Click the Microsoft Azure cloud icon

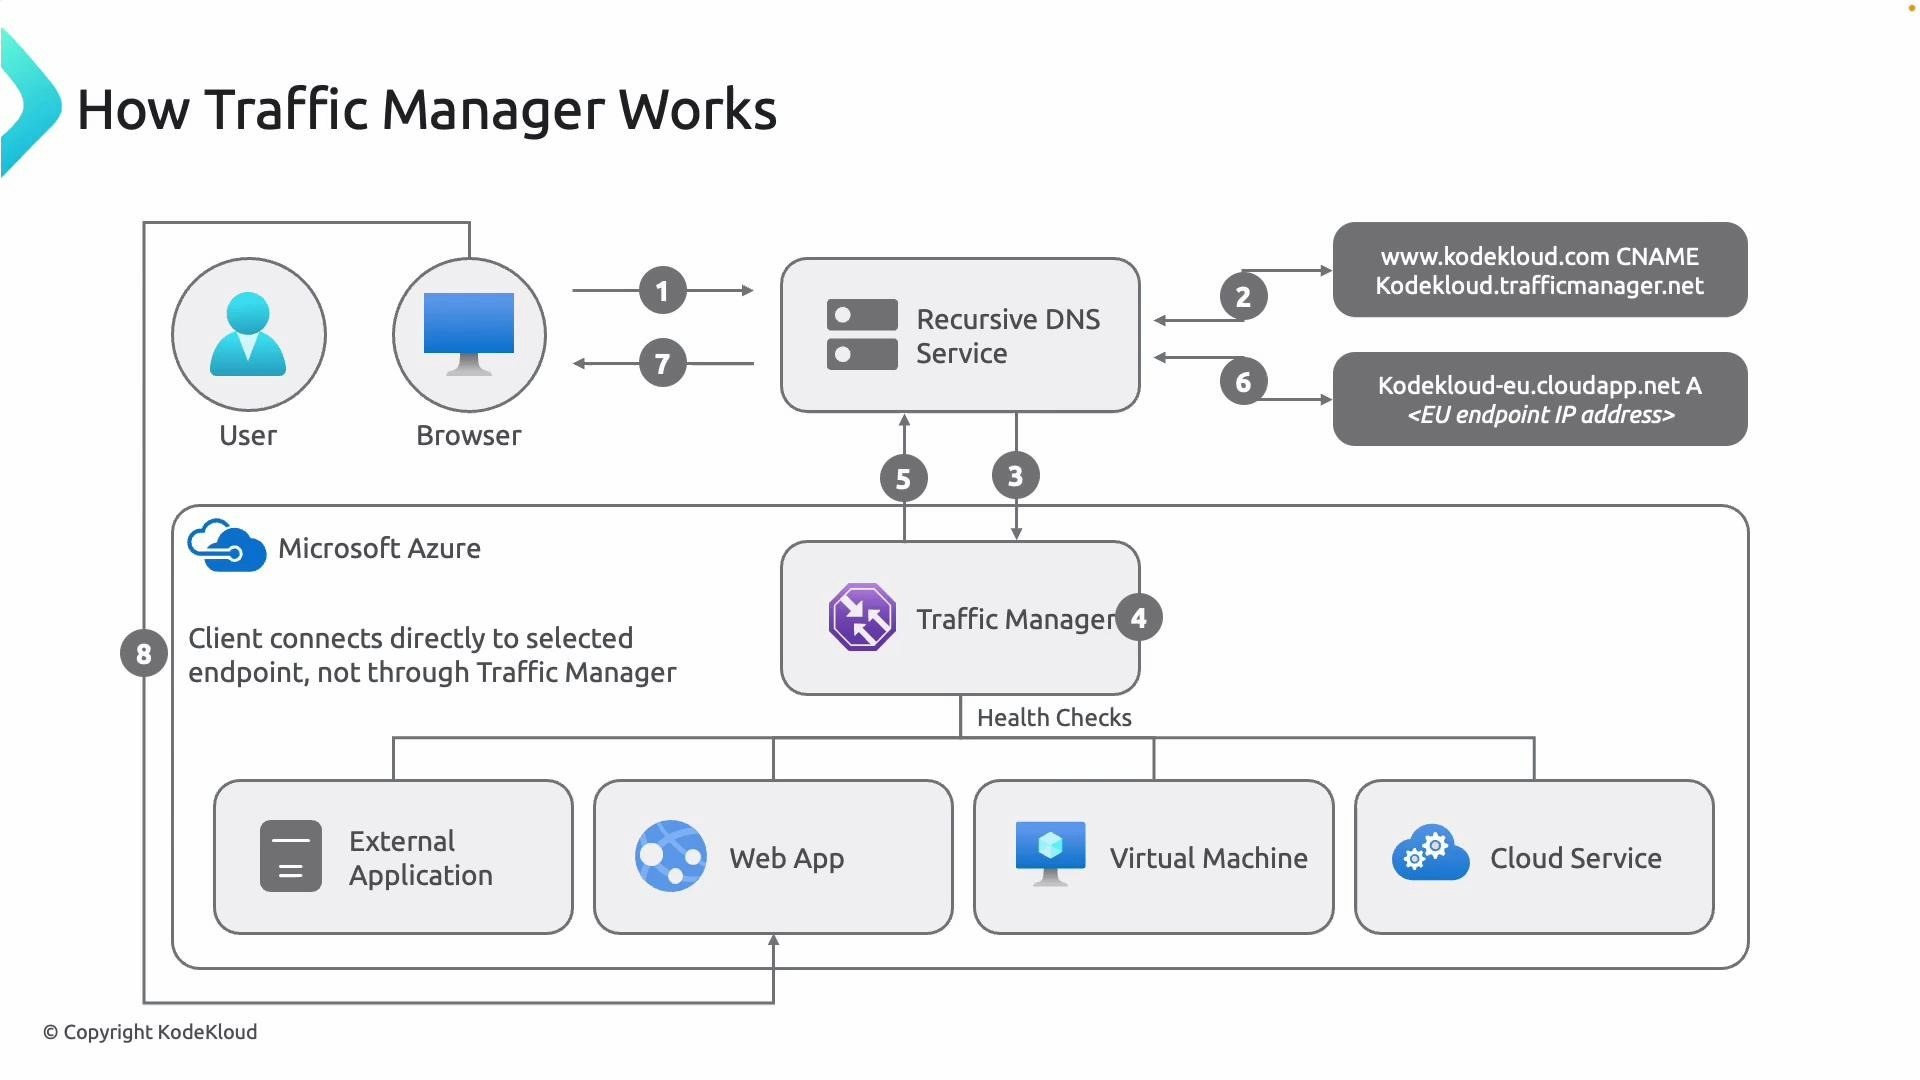(226, 543)
